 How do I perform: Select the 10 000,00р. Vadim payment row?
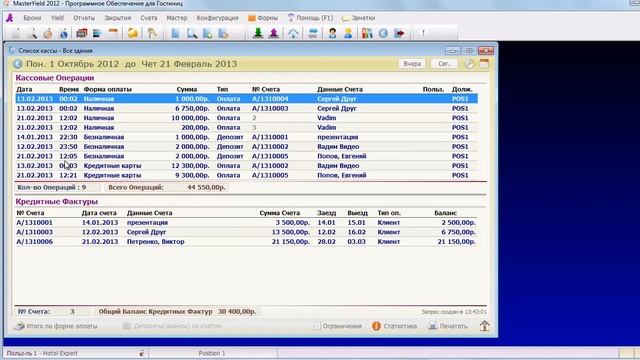[247, 118]
